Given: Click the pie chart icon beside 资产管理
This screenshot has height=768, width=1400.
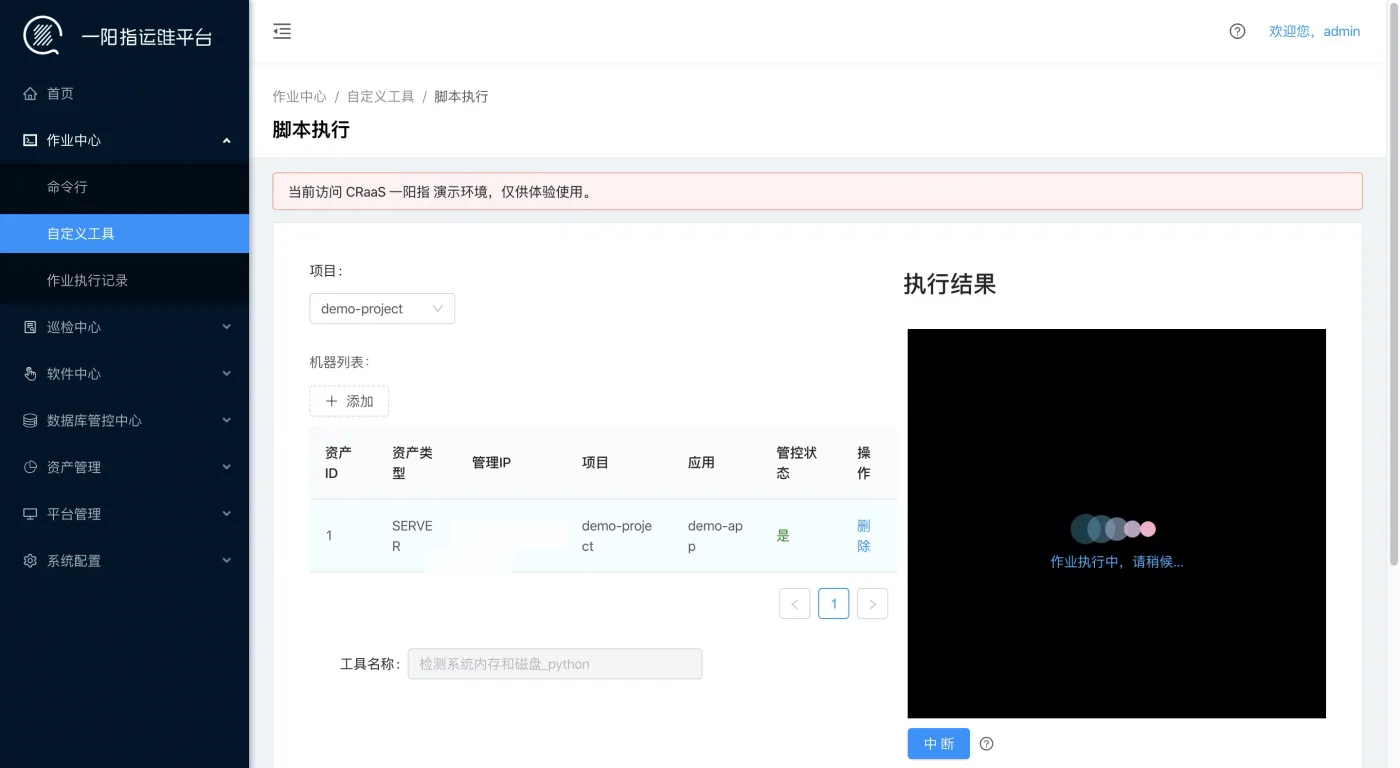Looking at the screenshot, I should pyautogui.click(x=30, y=467).
